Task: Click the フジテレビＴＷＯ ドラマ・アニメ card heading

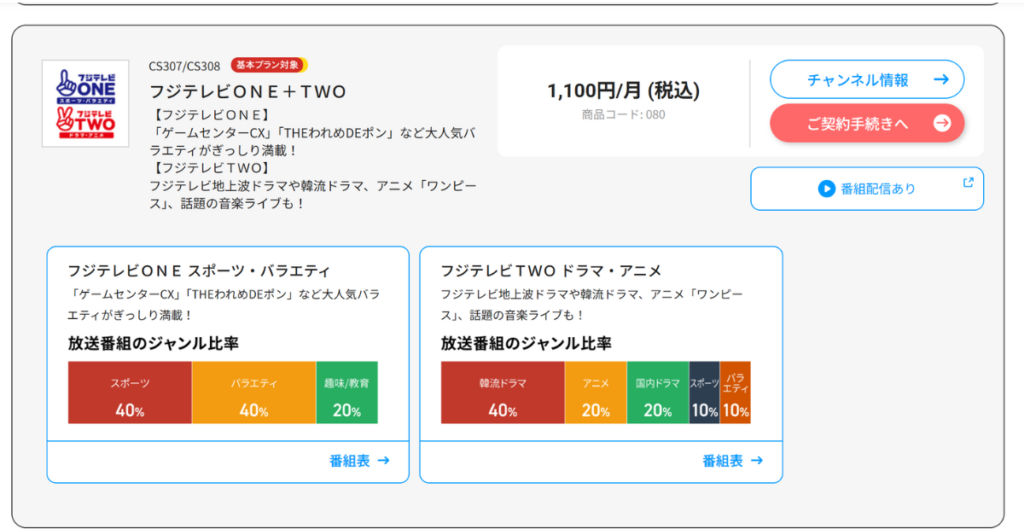Action: [x=551, y=271]
